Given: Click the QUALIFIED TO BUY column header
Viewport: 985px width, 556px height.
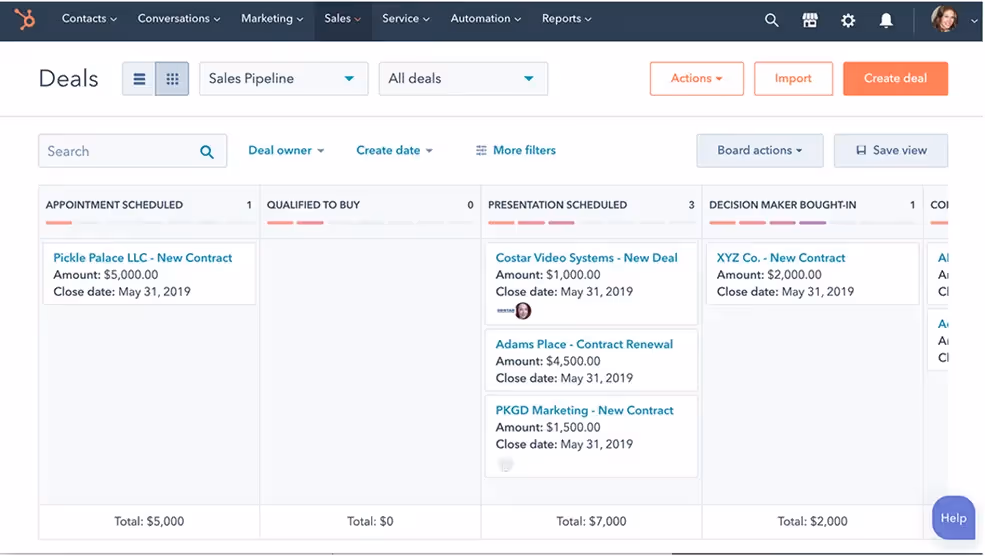Looking at the screenshot, I should (x=313, y=205).
